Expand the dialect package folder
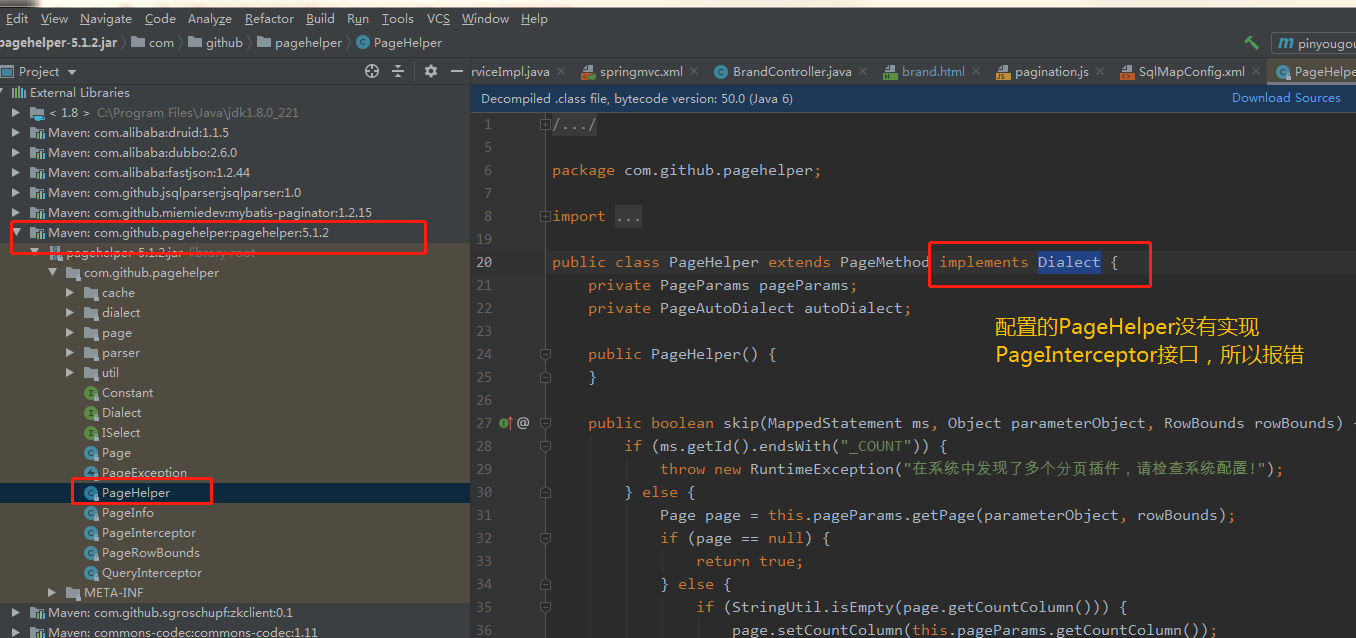1356x638 pixels. [70, 313]
